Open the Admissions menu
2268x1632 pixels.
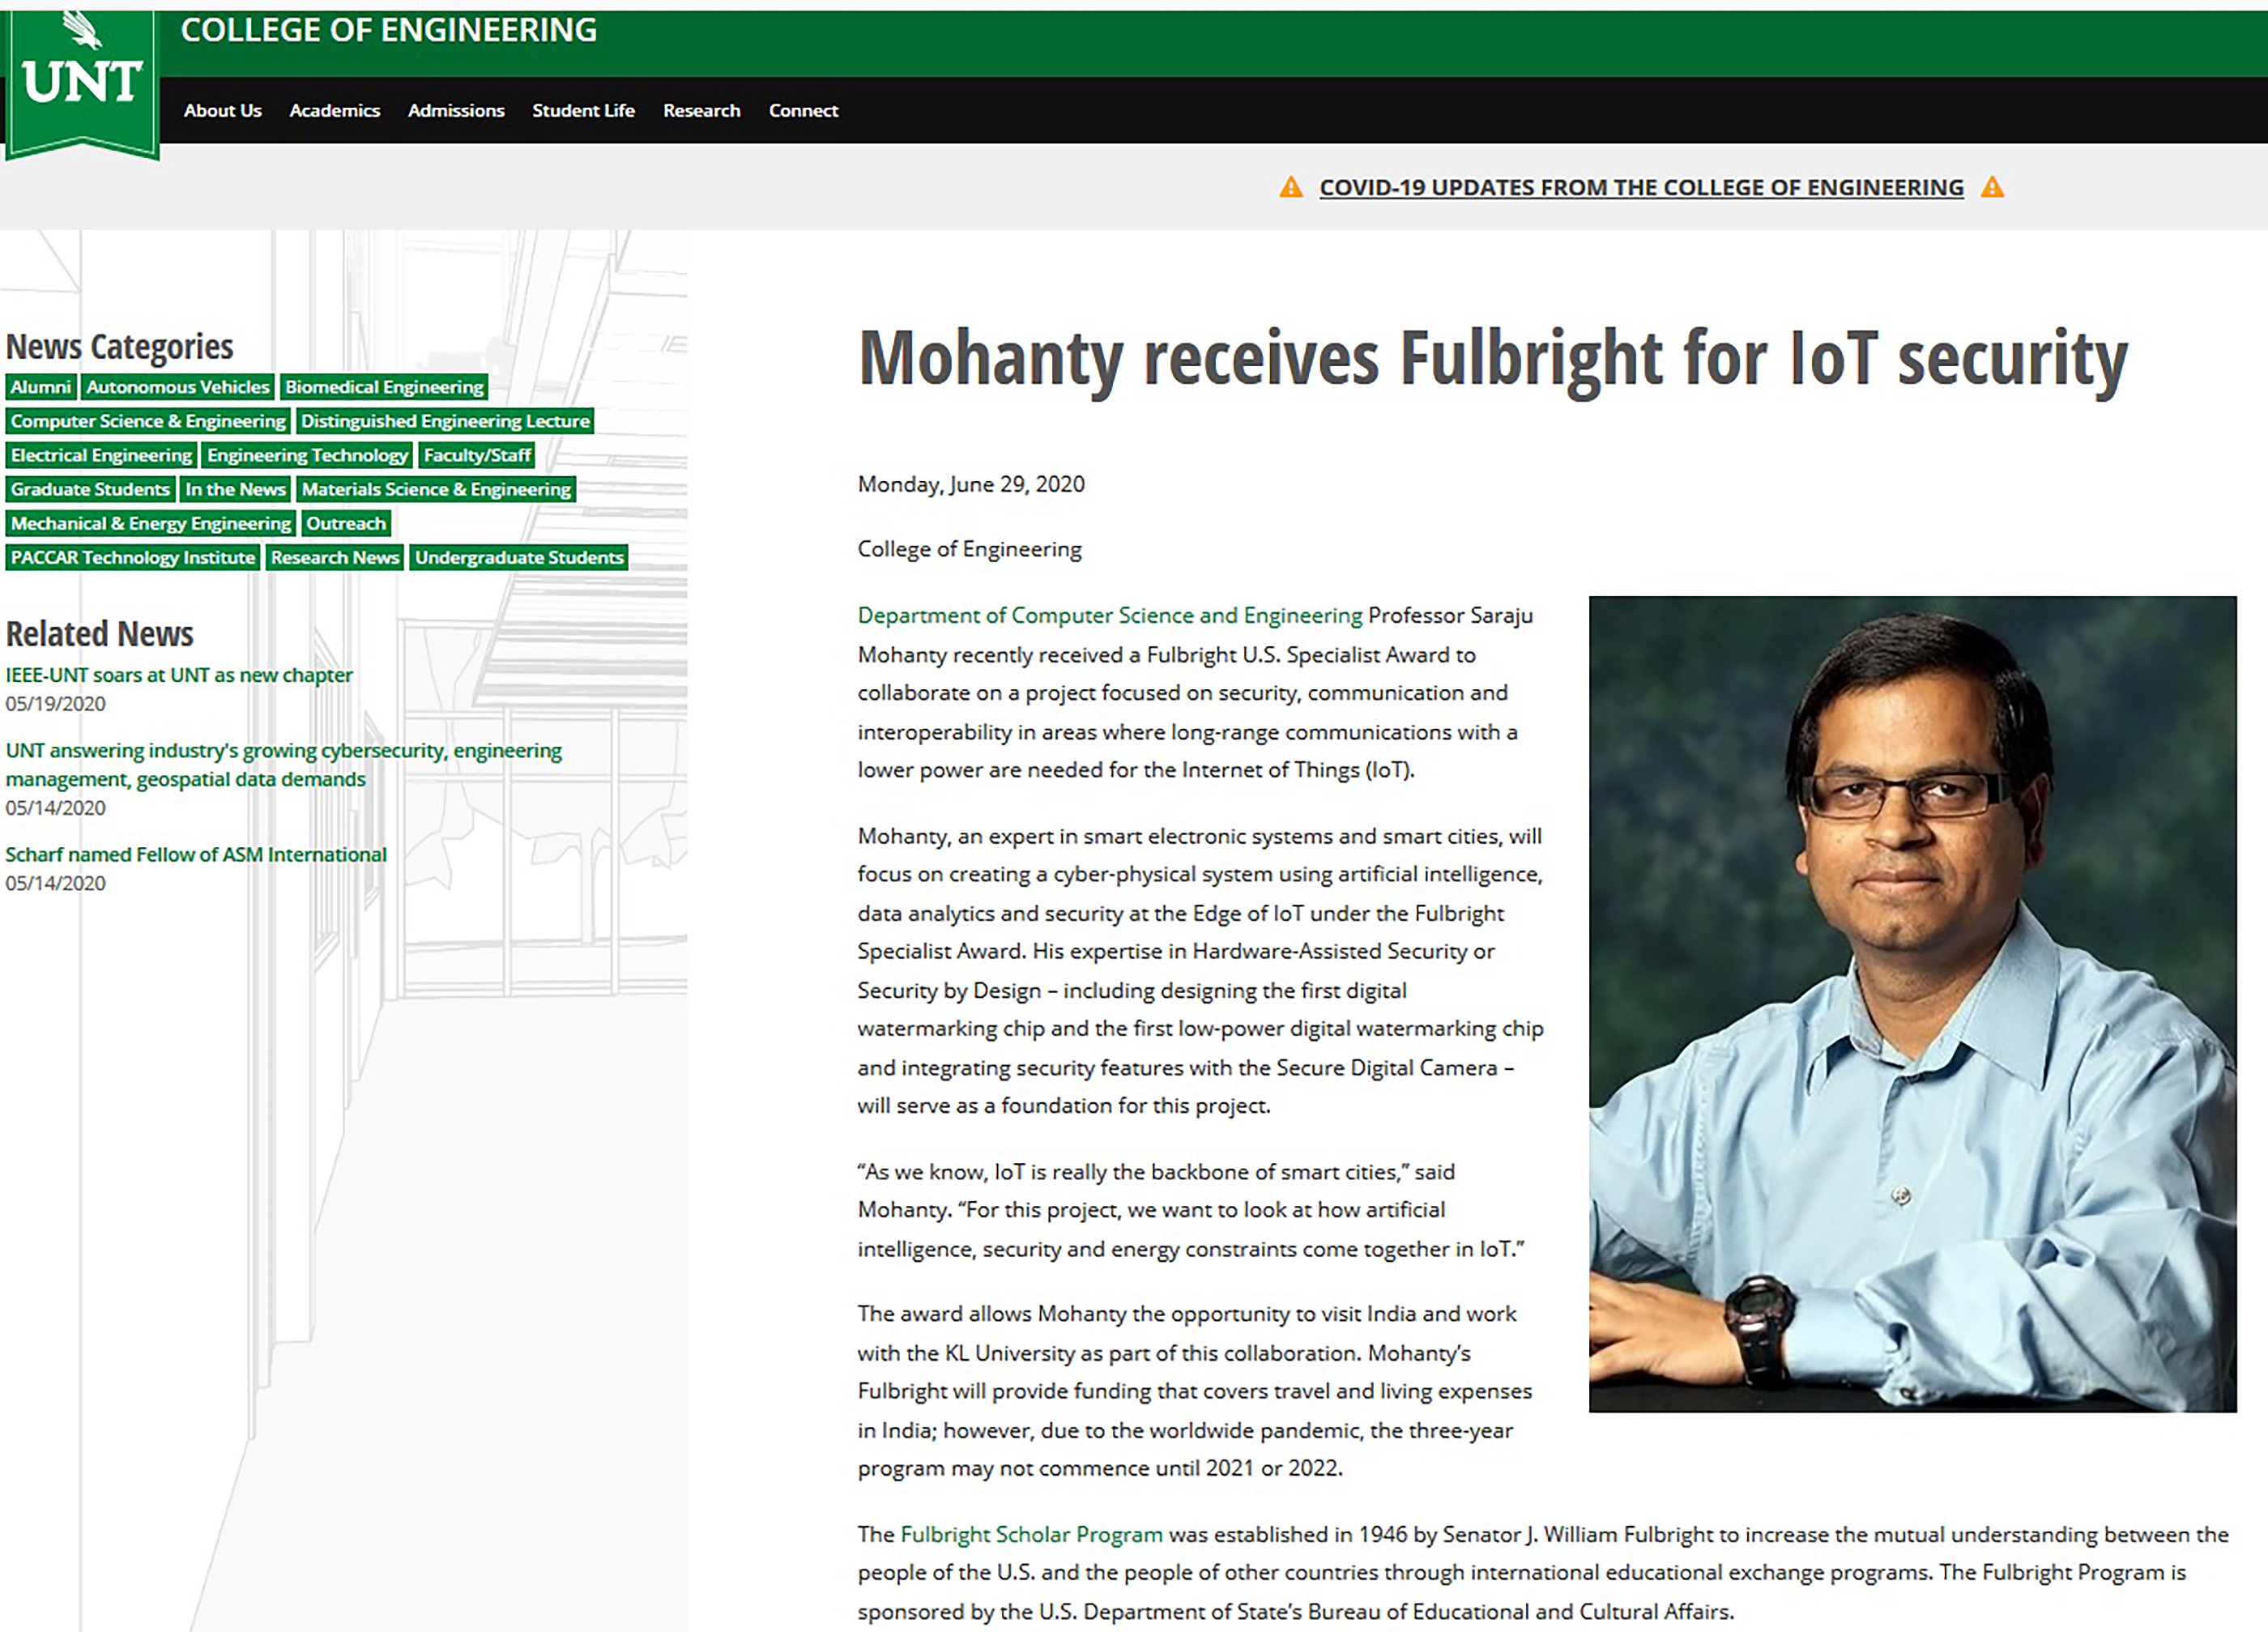click(x=456, y=111)
